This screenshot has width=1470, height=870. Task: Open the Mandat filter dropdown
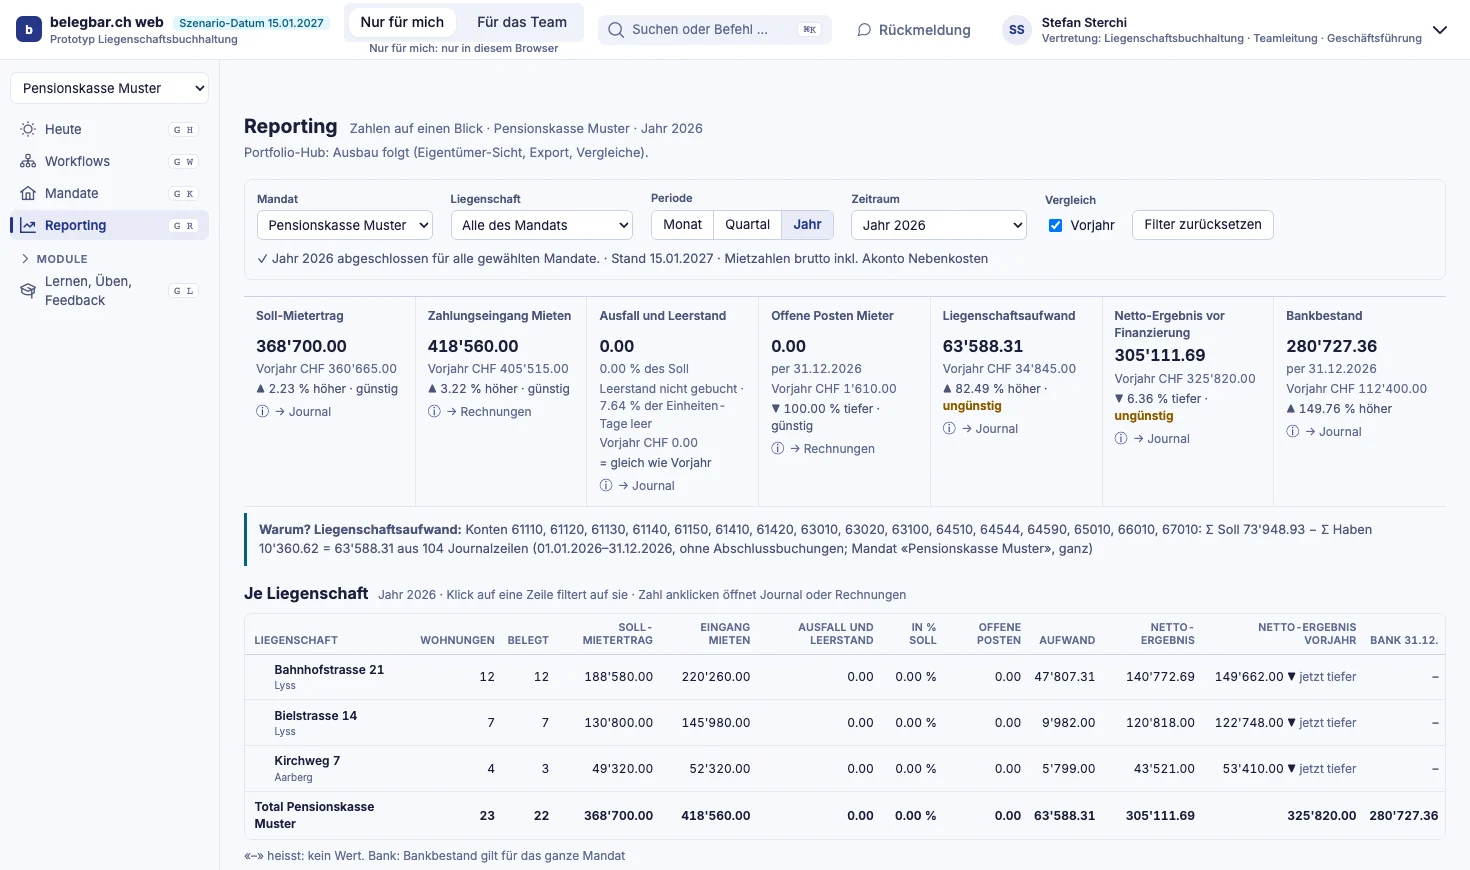(344, 225)
